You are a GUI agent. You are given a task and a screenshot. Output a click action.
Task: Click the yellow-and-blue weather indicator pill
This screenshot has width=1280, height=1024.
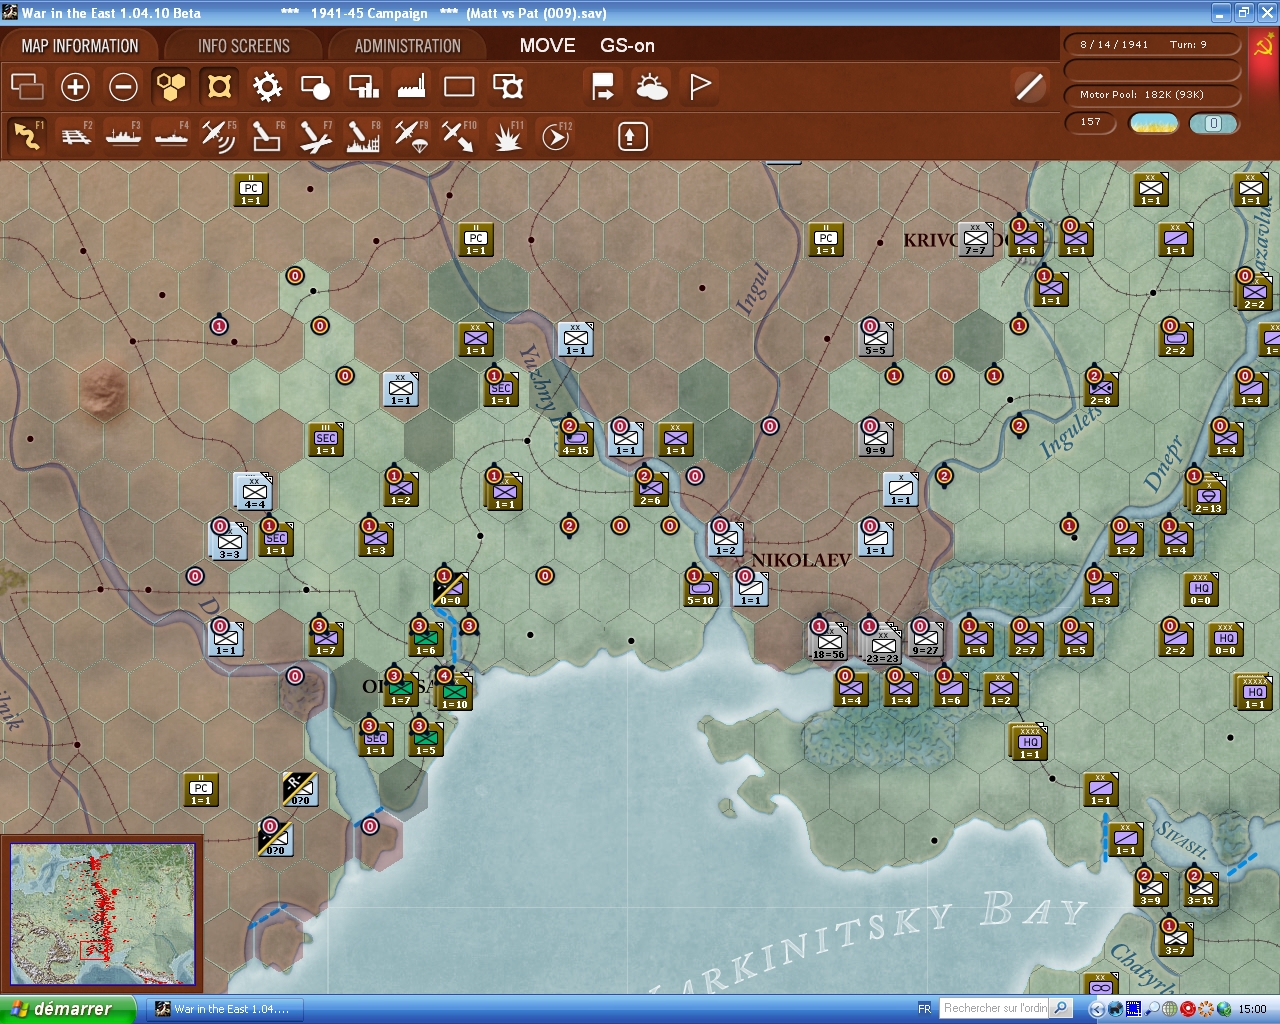[x=1154, y=123]
